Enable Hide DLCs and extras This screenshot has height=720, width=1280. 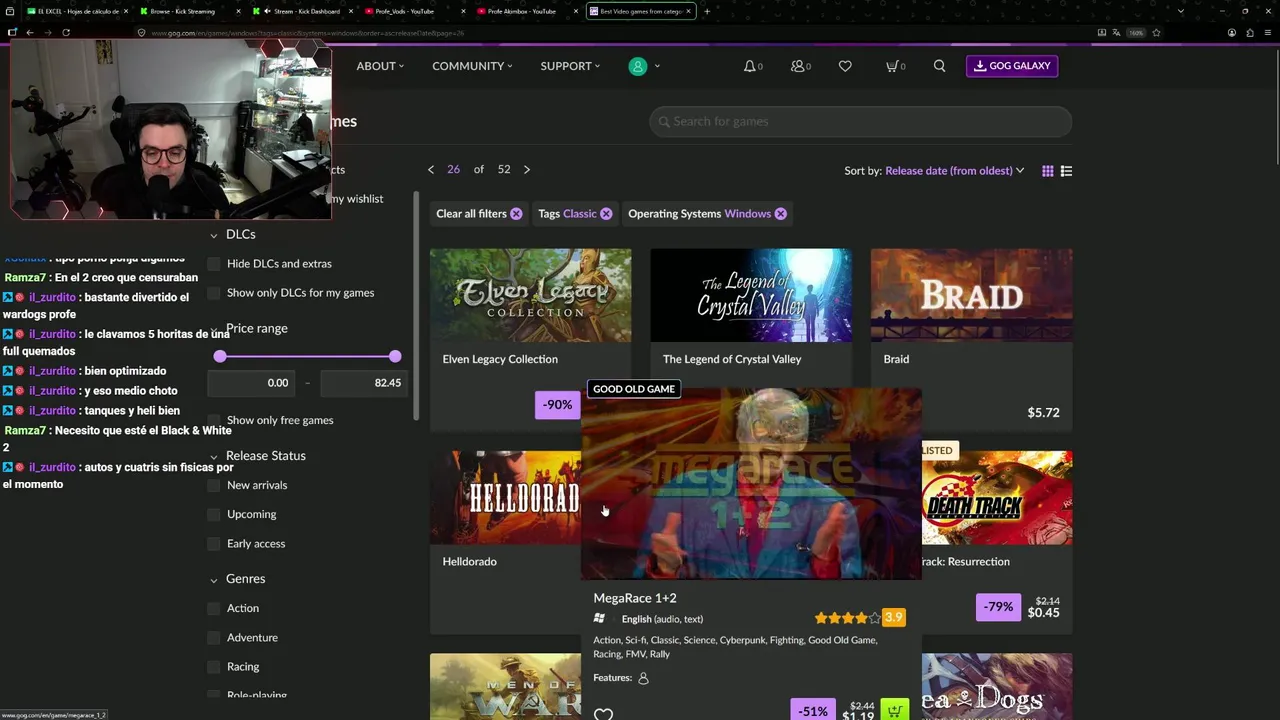[x=214, y=264]
